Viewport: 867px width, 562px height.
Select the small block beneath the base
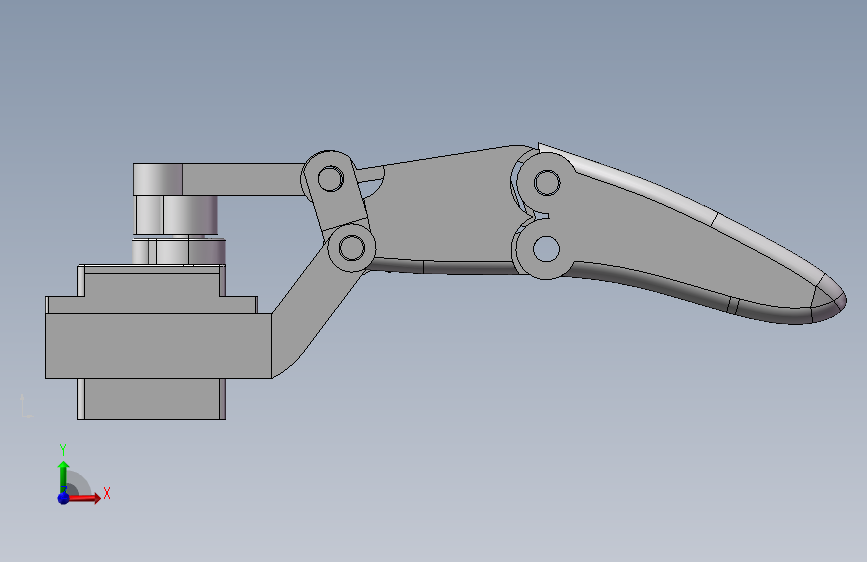(x=152, y=399)
